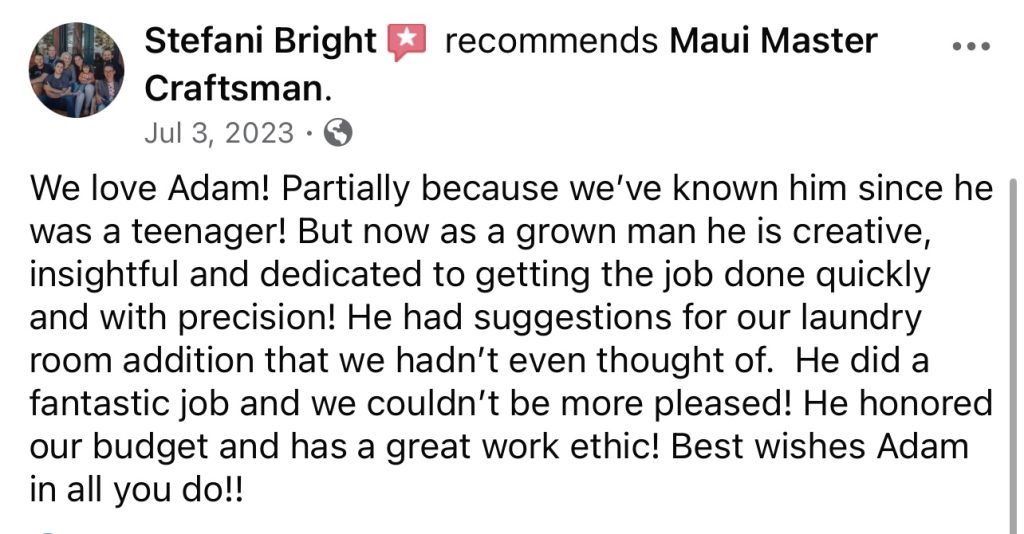Click the word Craftsman in the page name

236,88
